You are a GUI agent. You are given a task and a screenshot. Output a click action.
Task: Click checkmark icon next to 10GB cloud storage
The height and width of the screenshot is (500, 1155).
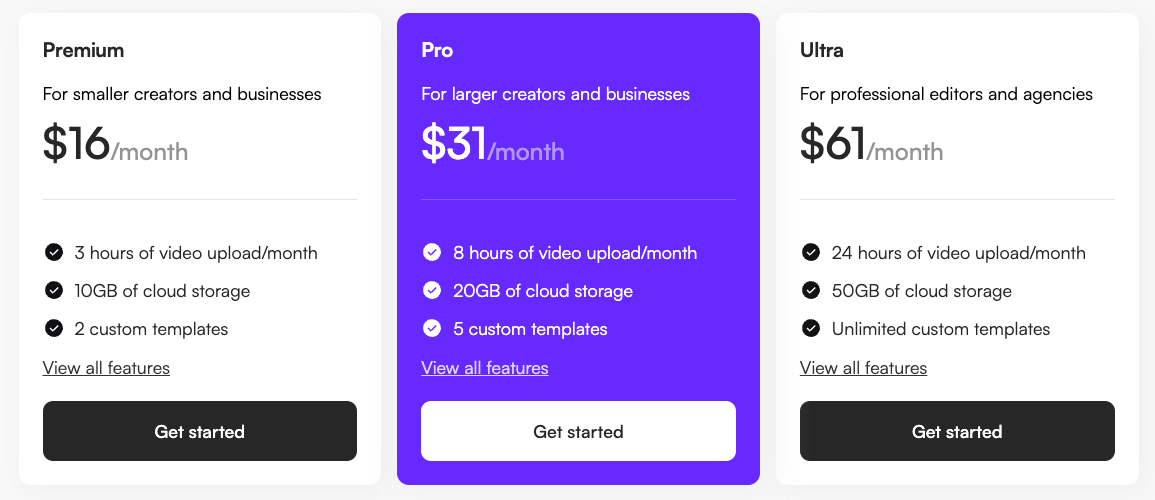(54, 291)
